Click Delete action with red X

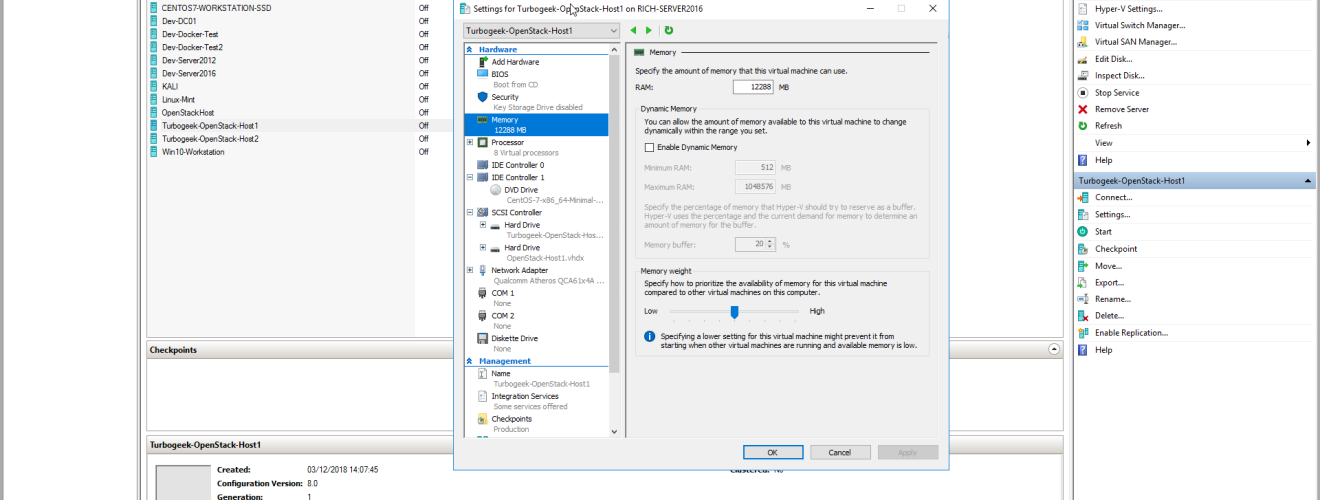(x=1109, y=315)
